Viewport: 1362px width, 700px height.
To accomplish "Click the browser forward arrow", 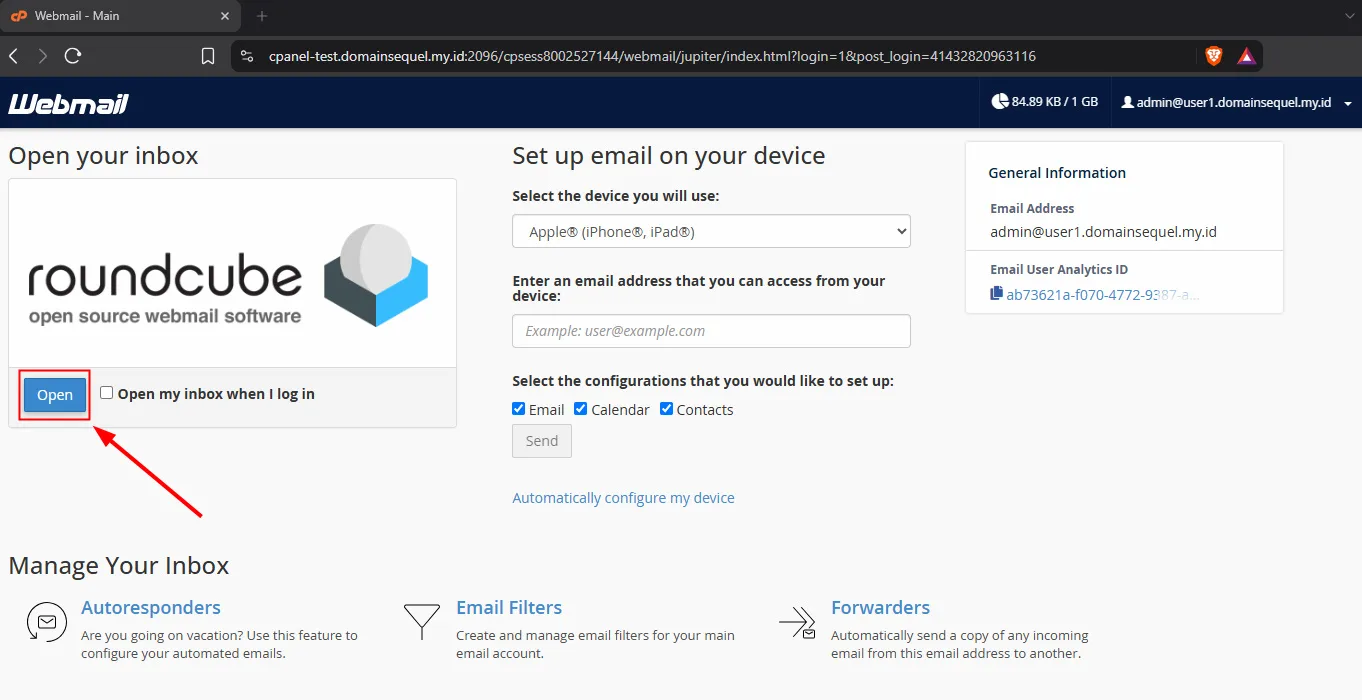I will [x=42, y=56].
